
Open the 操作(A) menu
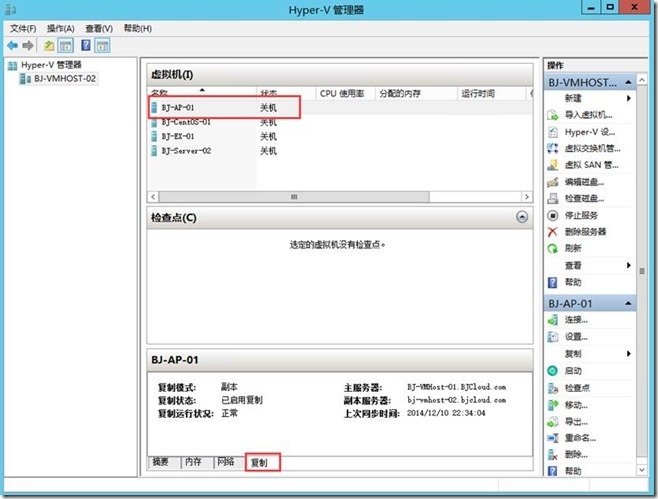[60, 29]
